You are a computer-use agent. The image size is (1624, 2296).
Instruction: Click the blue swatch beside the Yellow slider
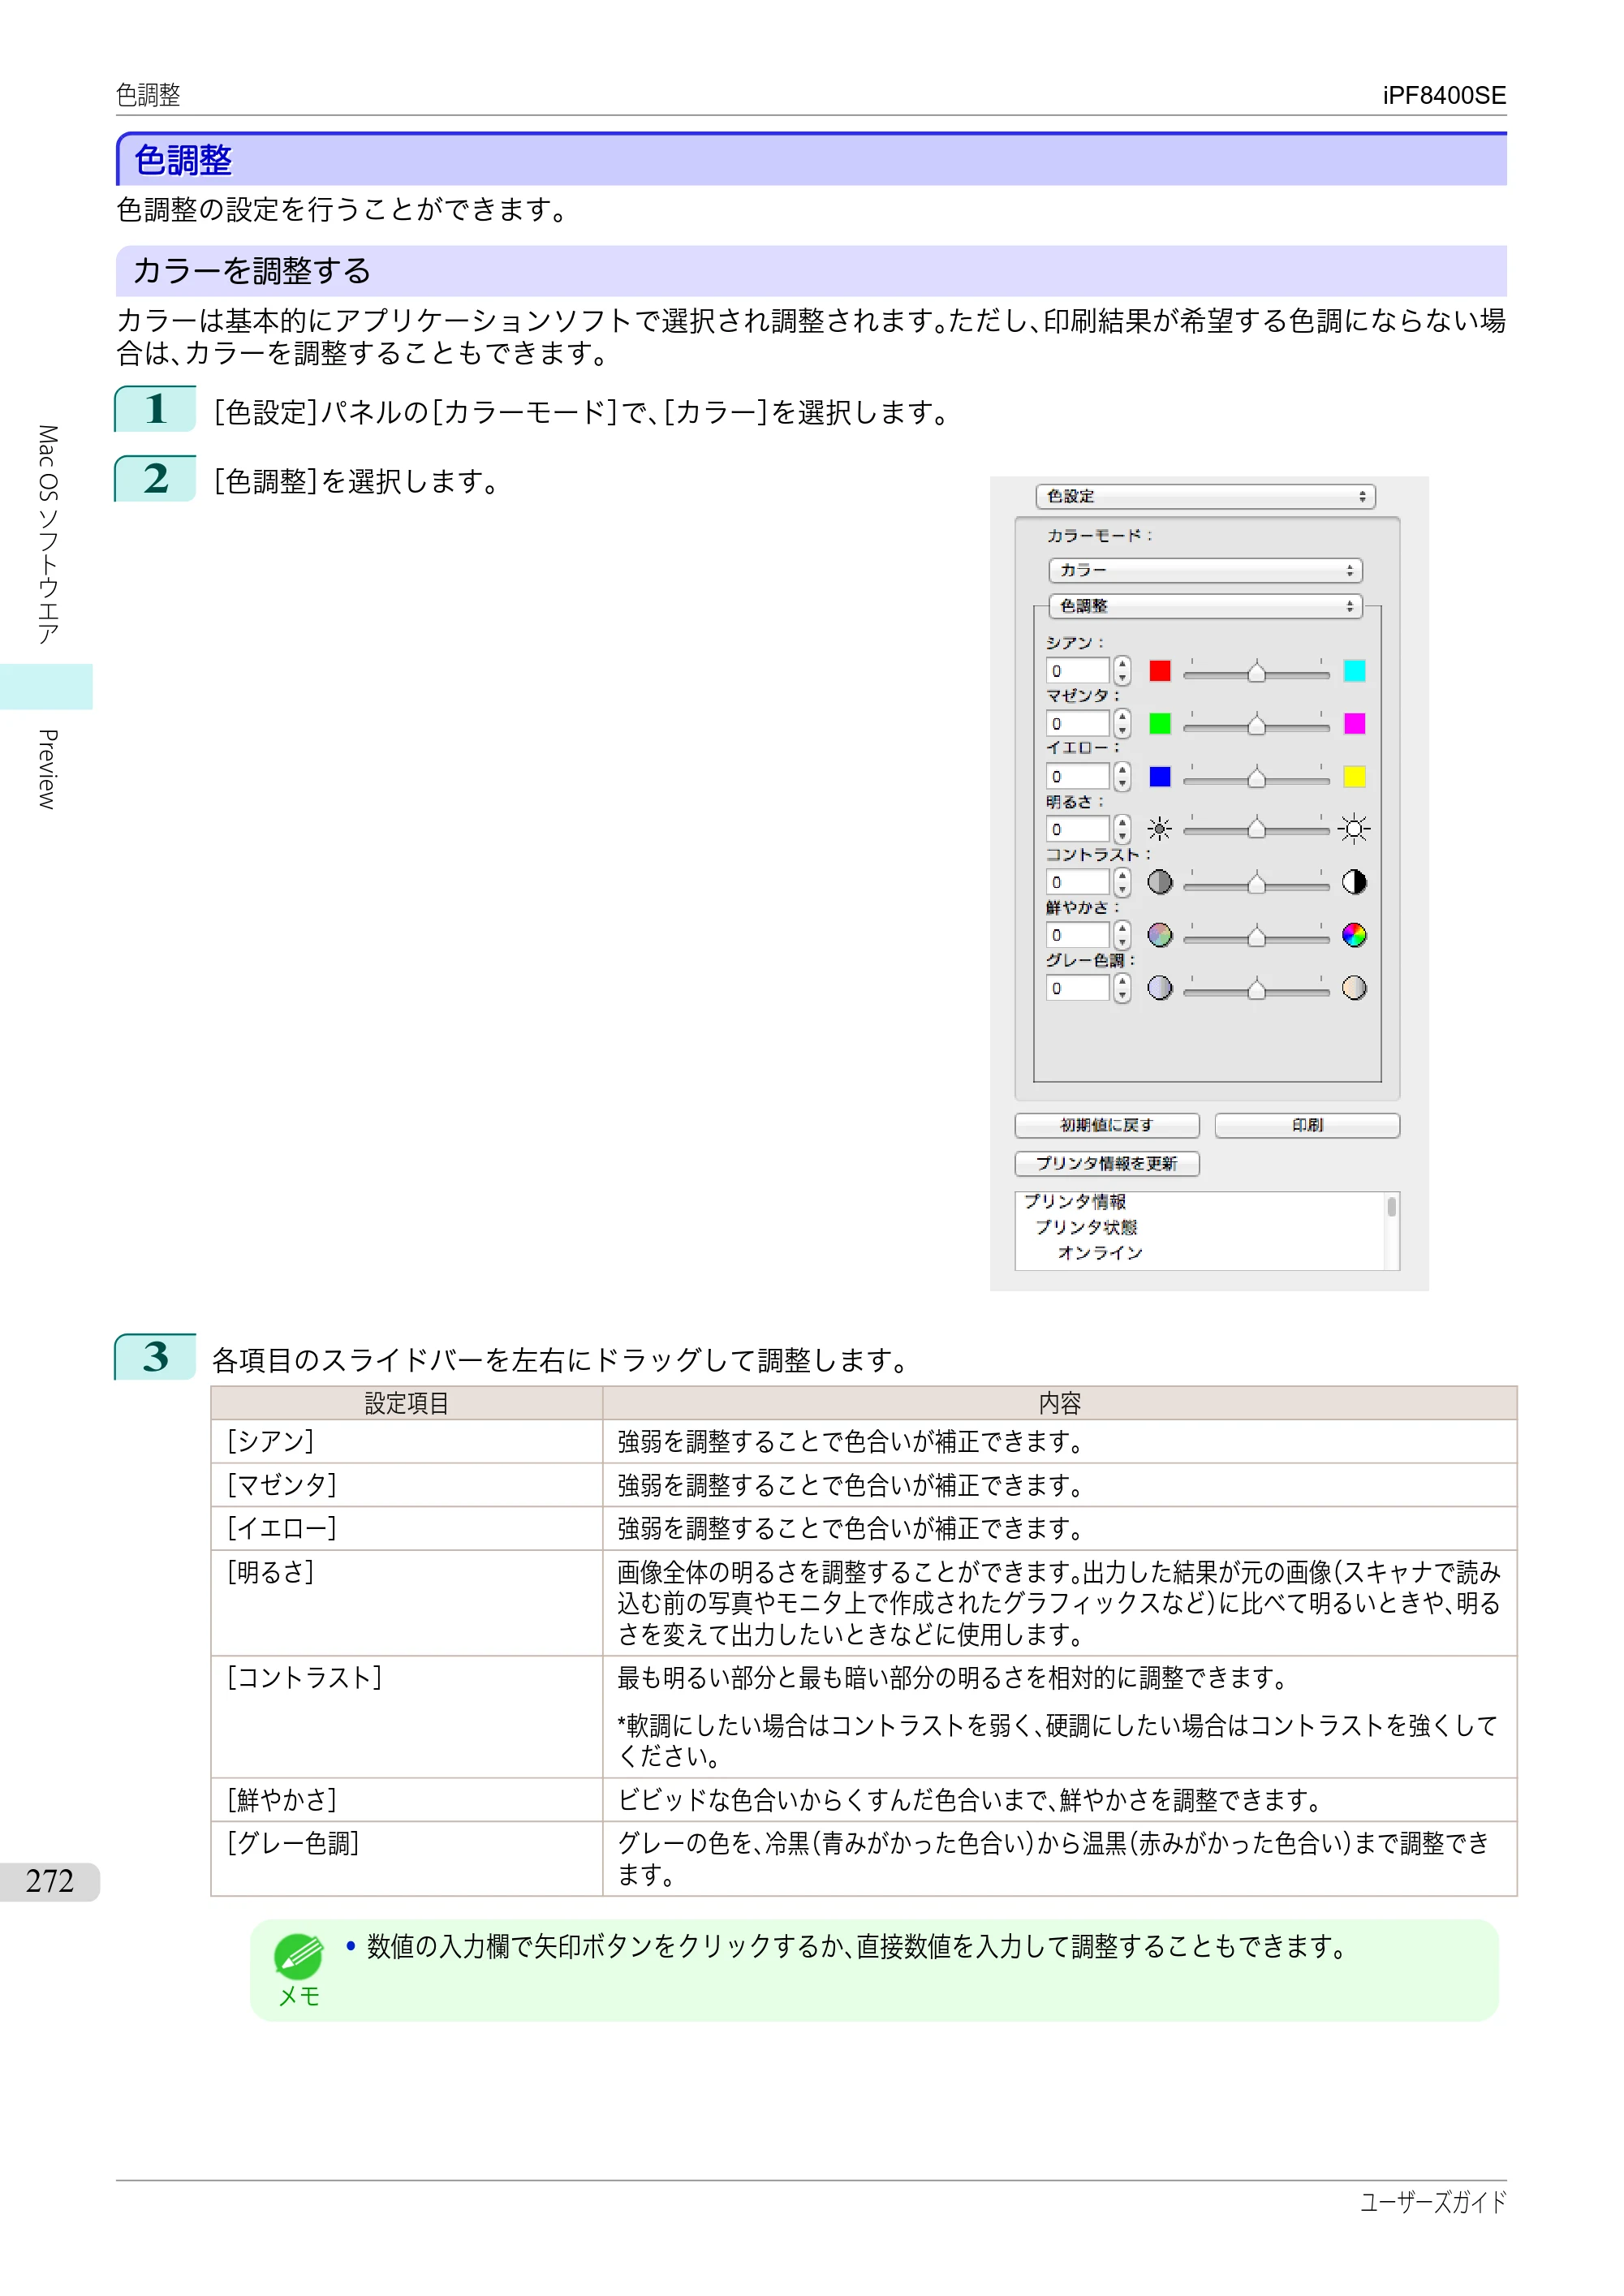click(1160, 777)
